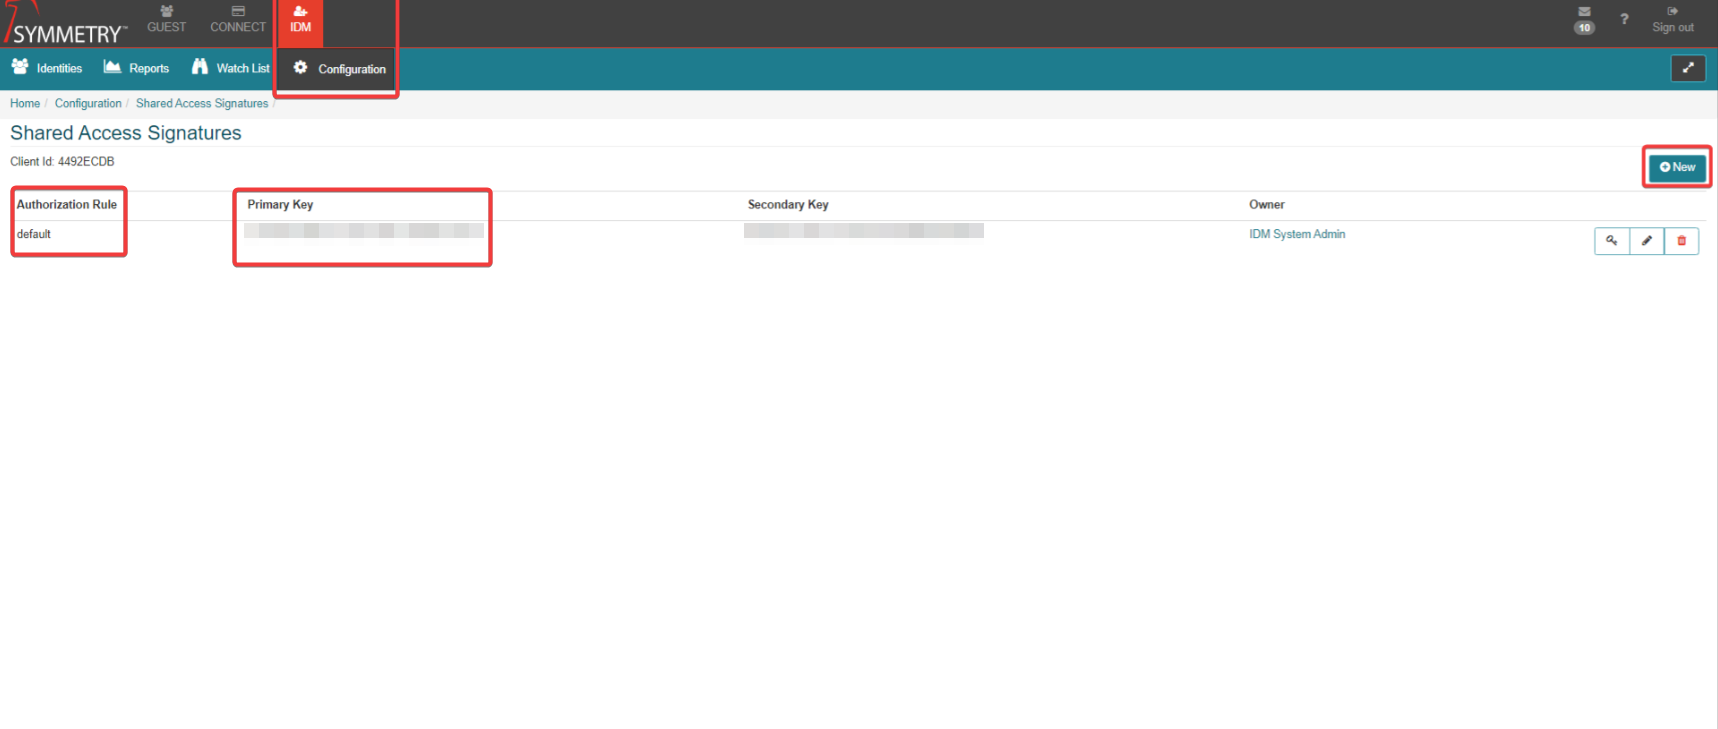
Task: Open the messages envelope with 10 badge
Action: (x=1584, y=18)
